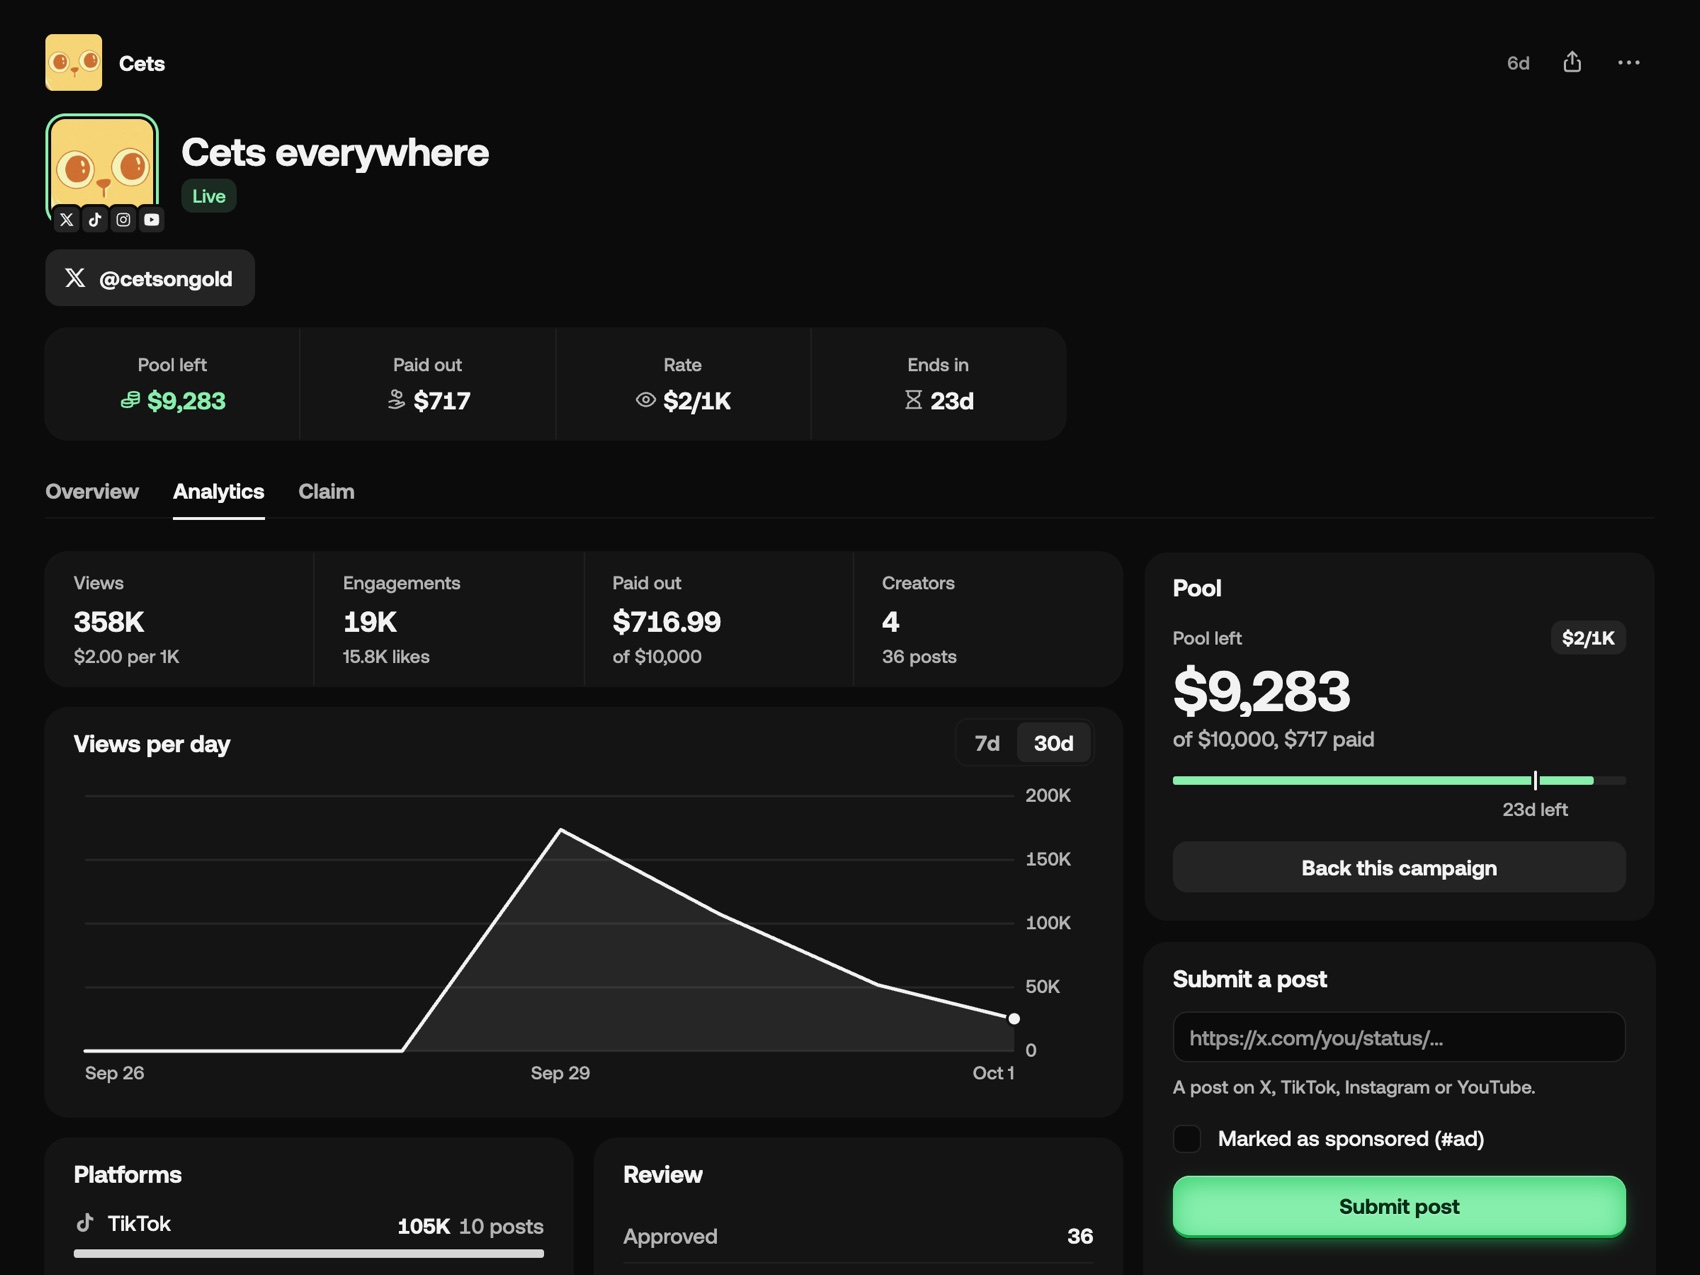
Task: Switch the chart range to 30d
Action: [1053, 743]
